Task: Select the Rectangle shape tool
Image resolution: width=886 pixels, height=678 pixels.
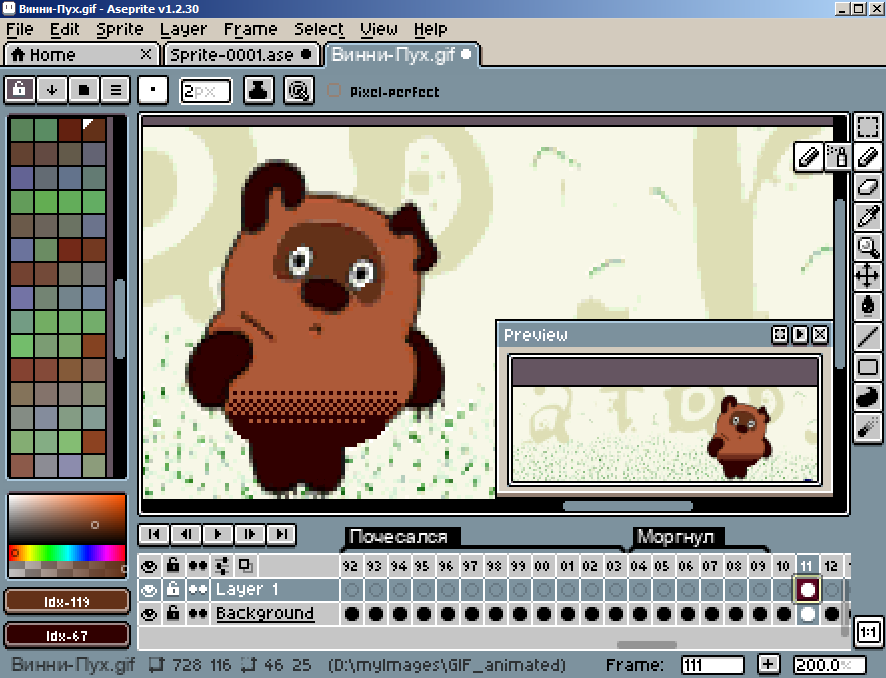Action: (867, 367)
